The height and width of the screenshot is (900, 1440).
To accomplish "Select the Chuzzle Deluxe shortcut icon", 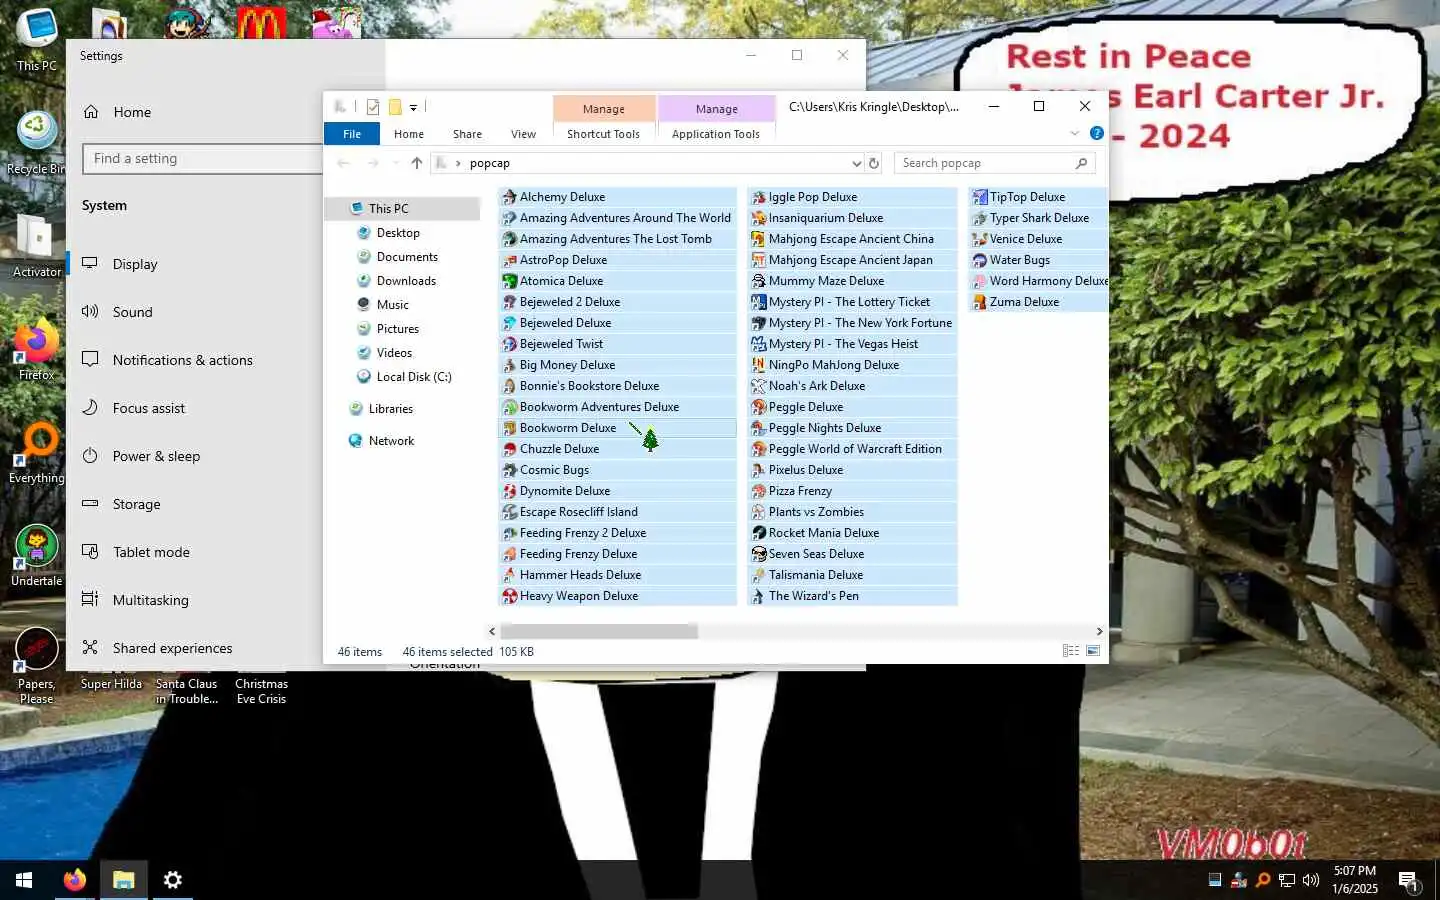I will click(x=510, y=449).
